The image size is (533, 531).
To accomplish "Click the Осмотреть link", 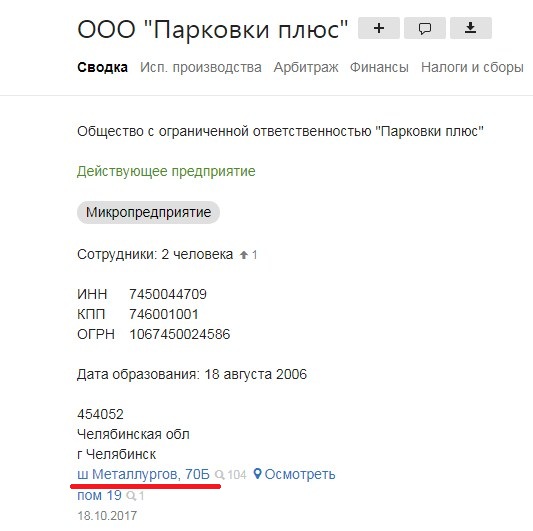I will click(x=300, y=474).
